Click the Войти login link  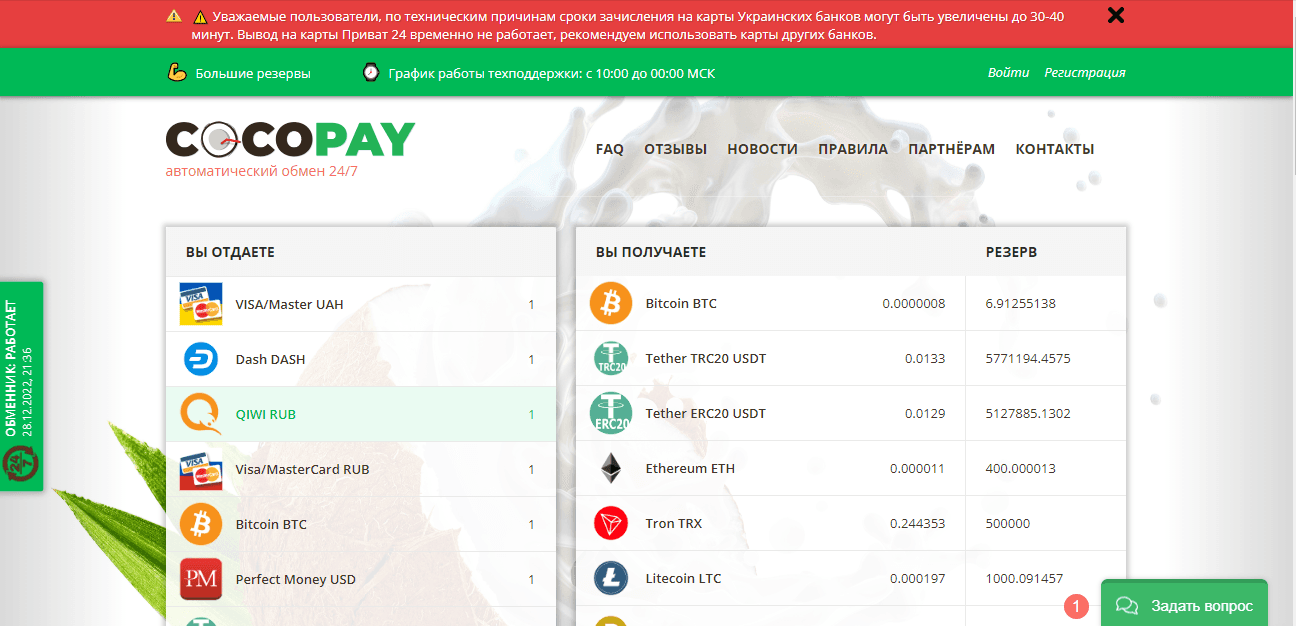[x=1008, y=73]
